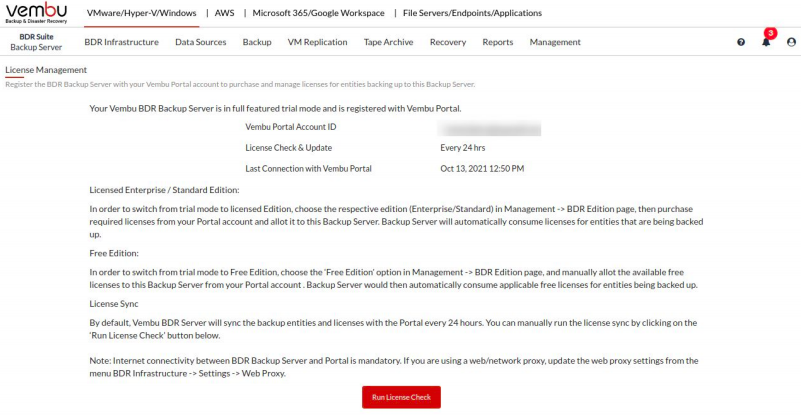Open File Servers/Endpoints/Applications tab
Viewport: 801px width, 416px height.
[x=472, y=13]
